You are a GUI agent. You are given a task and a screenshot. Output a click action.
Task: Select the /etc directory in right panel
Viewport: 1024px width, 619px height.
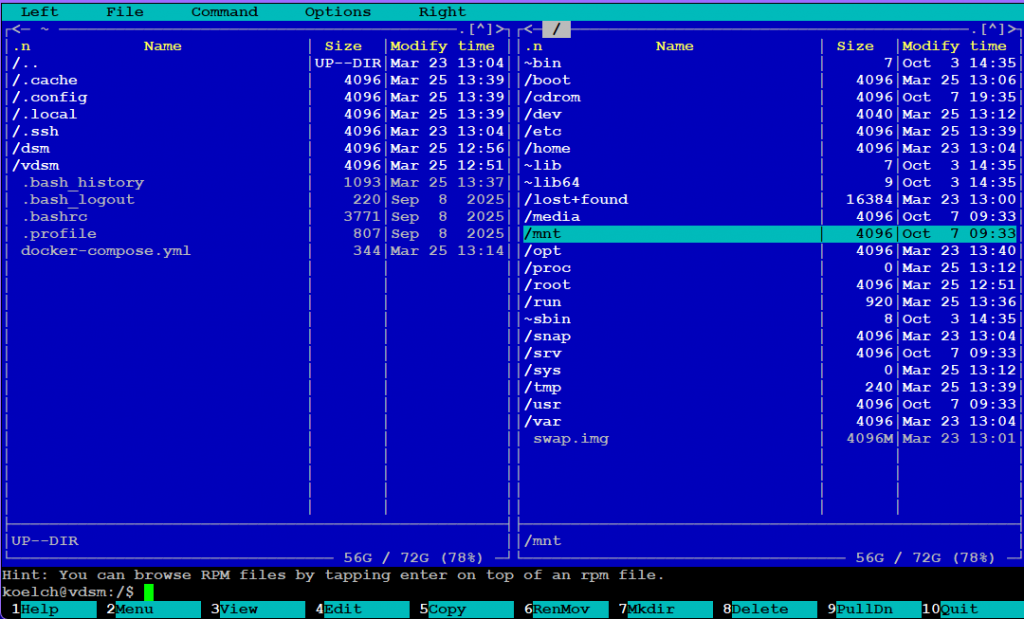[x=543, y=131]
